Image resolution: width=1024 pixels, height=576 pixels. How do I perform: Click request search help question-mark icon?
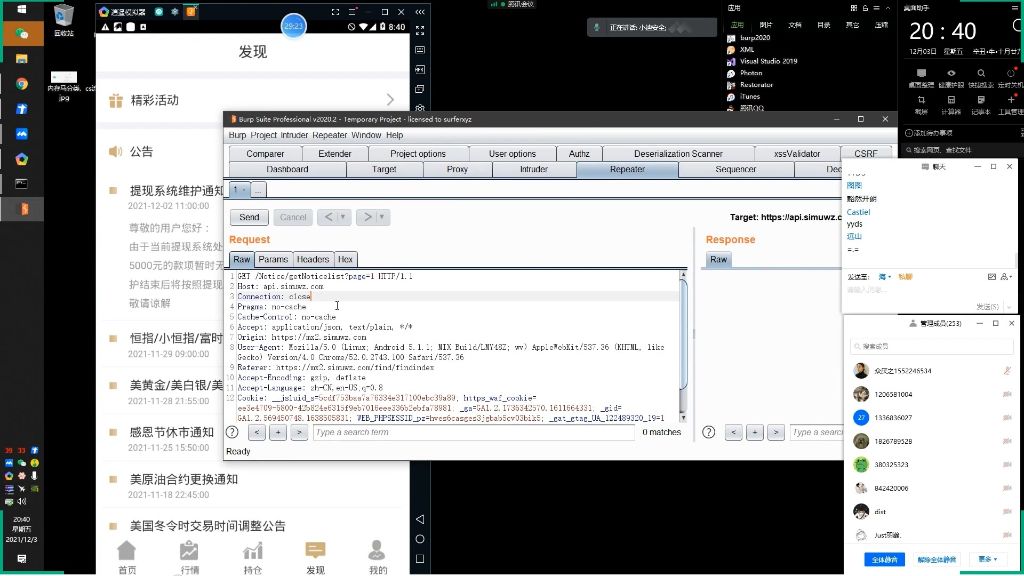pos(232,432)
